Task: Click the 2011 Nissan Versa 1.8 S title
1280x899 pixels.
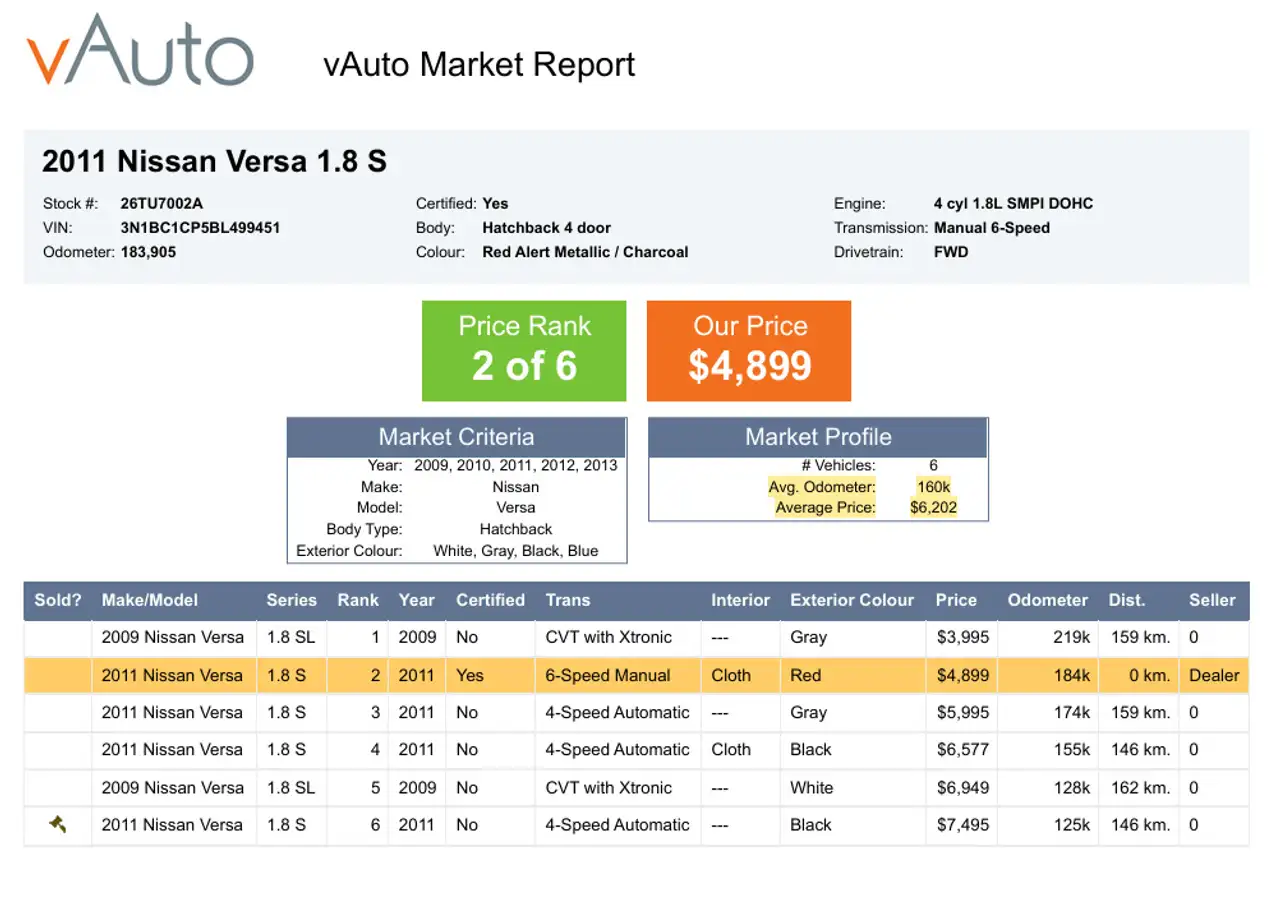Action: point(214,161)
